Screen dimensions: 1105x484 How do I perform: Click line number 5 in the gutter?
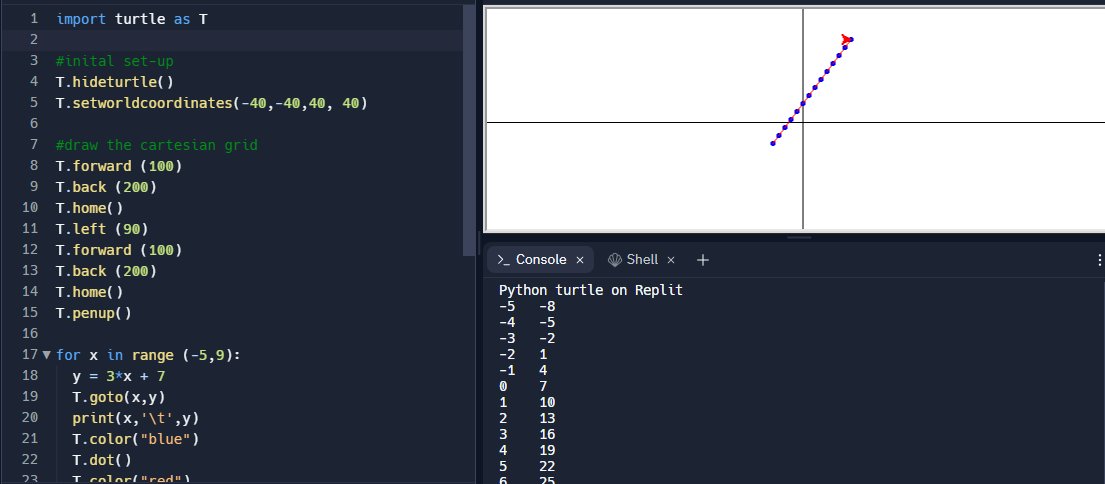coord(33,104)
